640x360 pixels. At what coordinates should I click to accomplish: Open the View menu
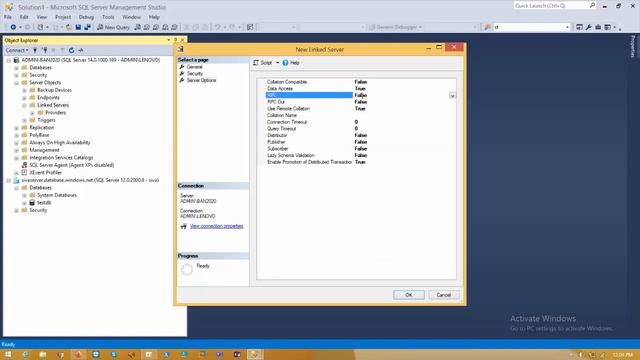click(42, 17)
